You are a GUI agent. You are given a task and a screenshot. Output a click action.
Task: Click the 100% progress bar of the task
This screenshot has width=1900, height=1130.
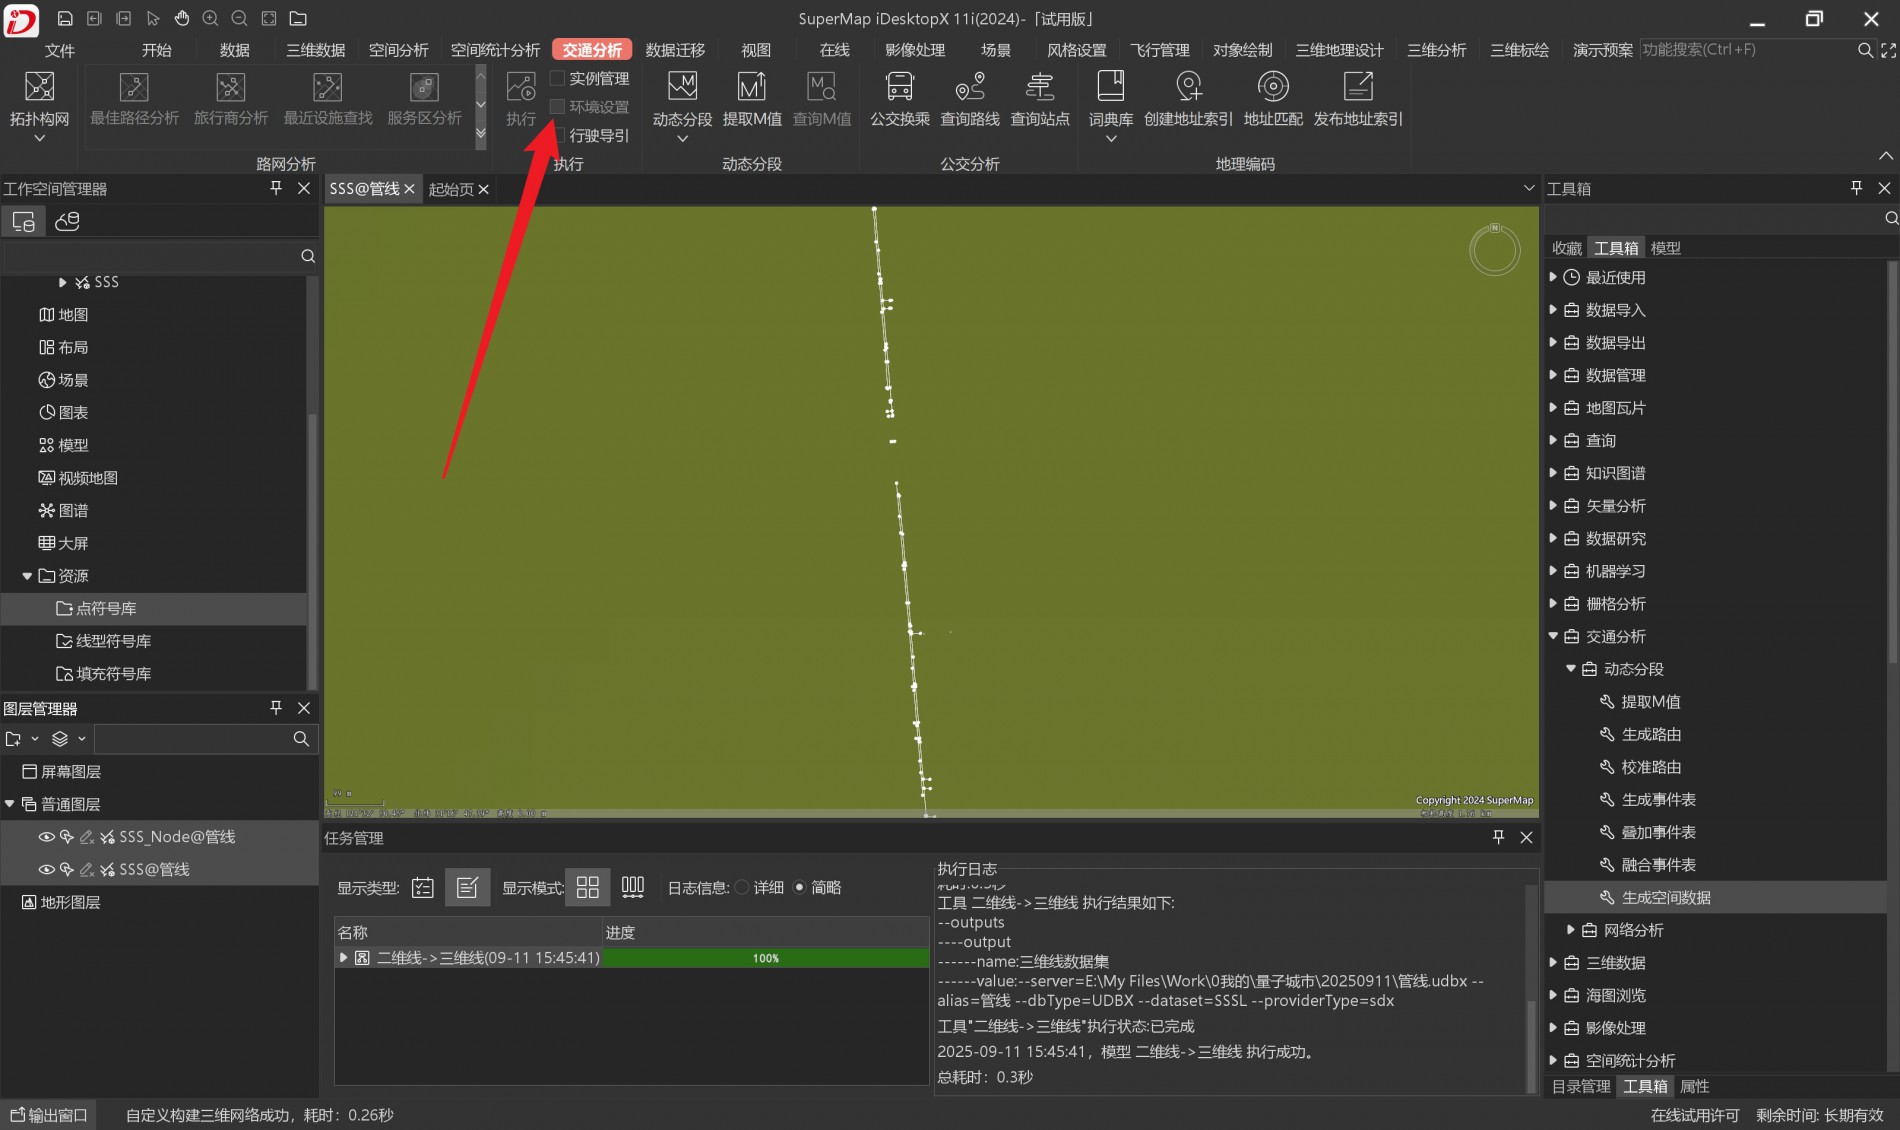tap(765, 958)
